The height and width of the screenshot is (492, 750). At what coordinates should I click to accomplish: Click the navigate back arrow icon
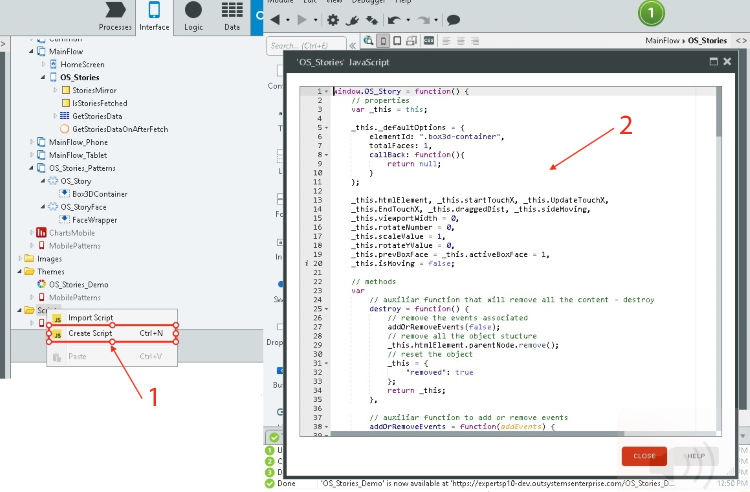click(276, 20)
